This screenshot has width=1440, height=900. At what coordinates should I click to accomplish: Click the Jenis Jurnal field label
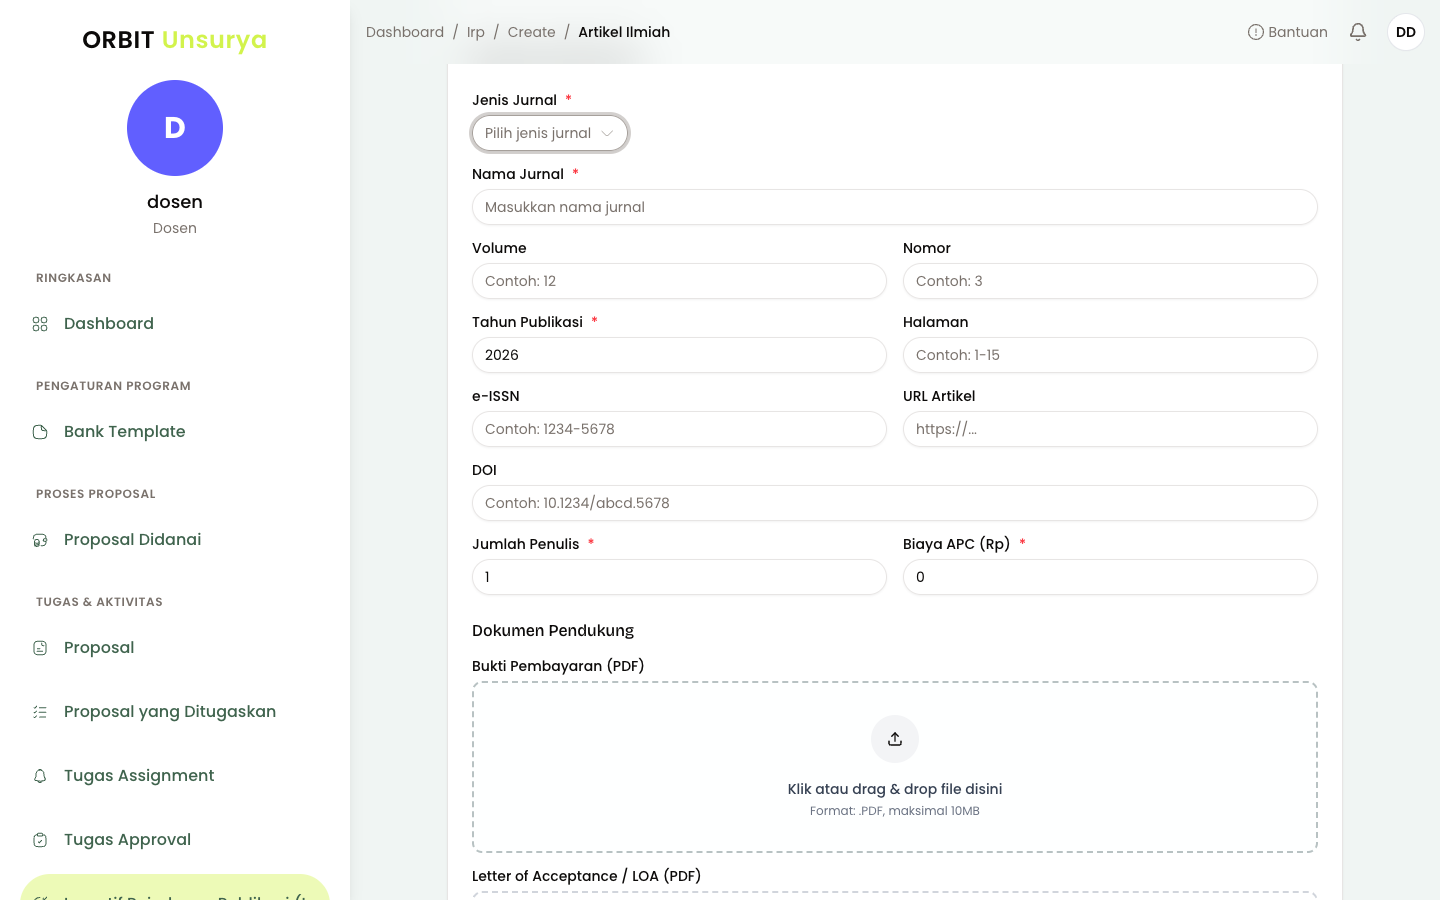coord(514,100)
